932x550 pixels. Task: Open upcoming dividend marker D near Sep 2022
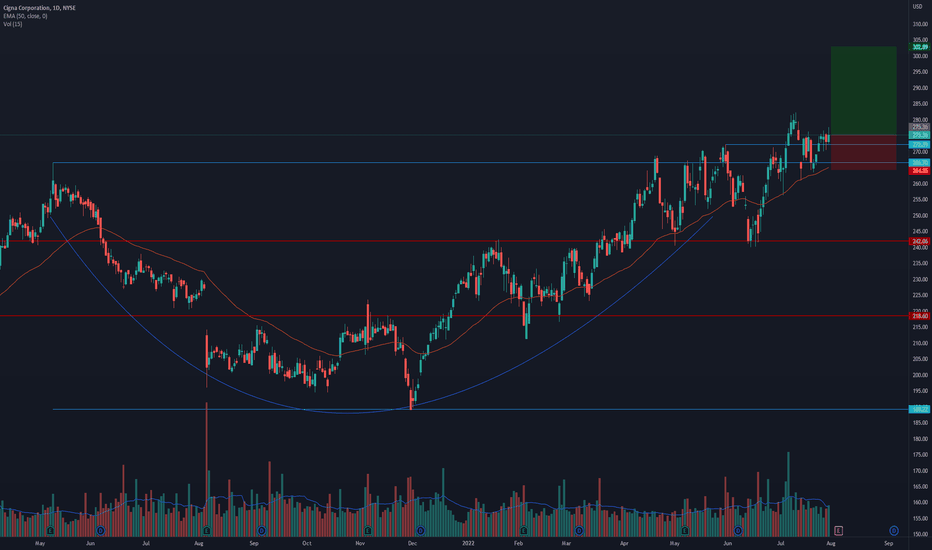[893, 530]
